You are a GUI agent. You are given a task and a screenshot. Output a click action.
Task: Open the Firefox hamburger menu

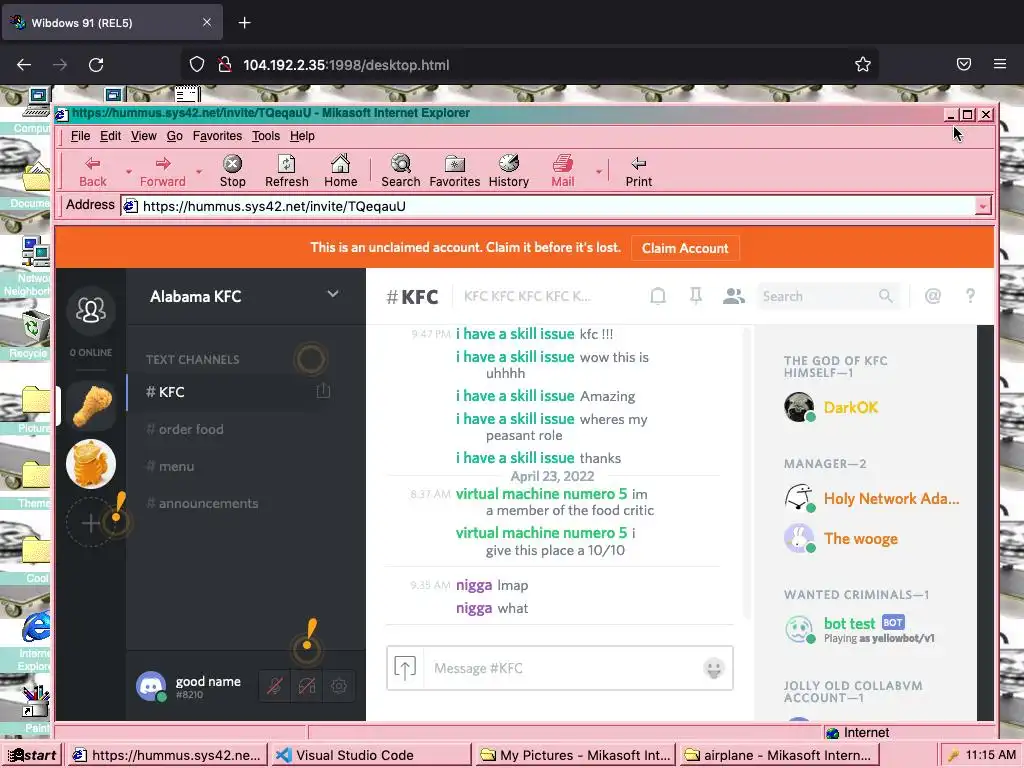point(1000,64)
